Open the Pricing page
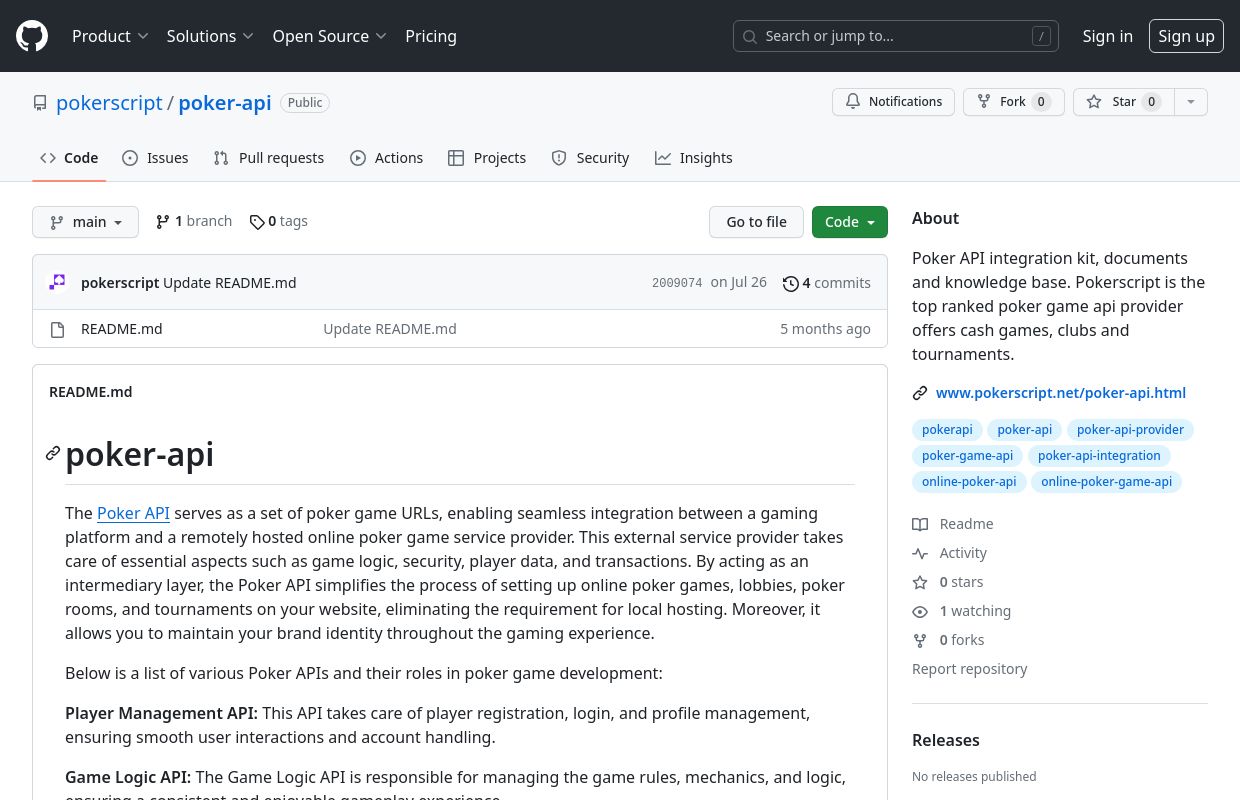The height and width of the screenshot is (800, 1240). 431,36
